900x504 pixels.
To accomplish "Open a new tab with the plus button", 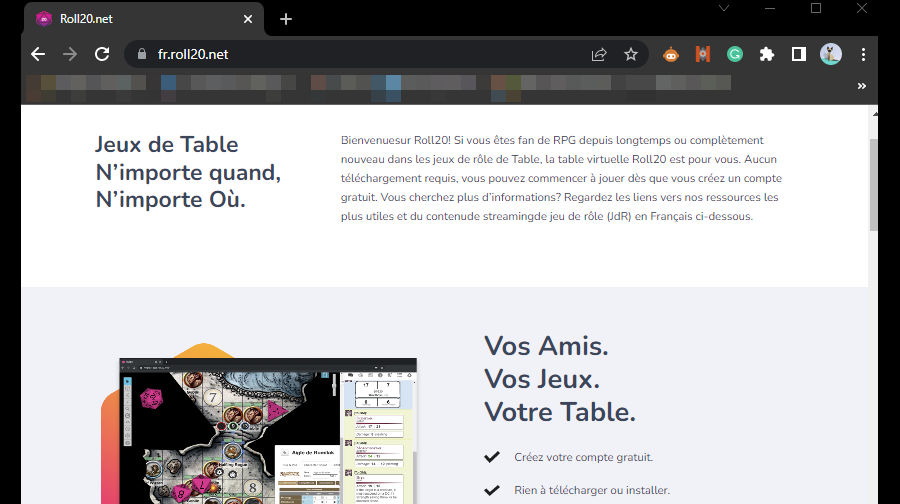I will [286, 19].
